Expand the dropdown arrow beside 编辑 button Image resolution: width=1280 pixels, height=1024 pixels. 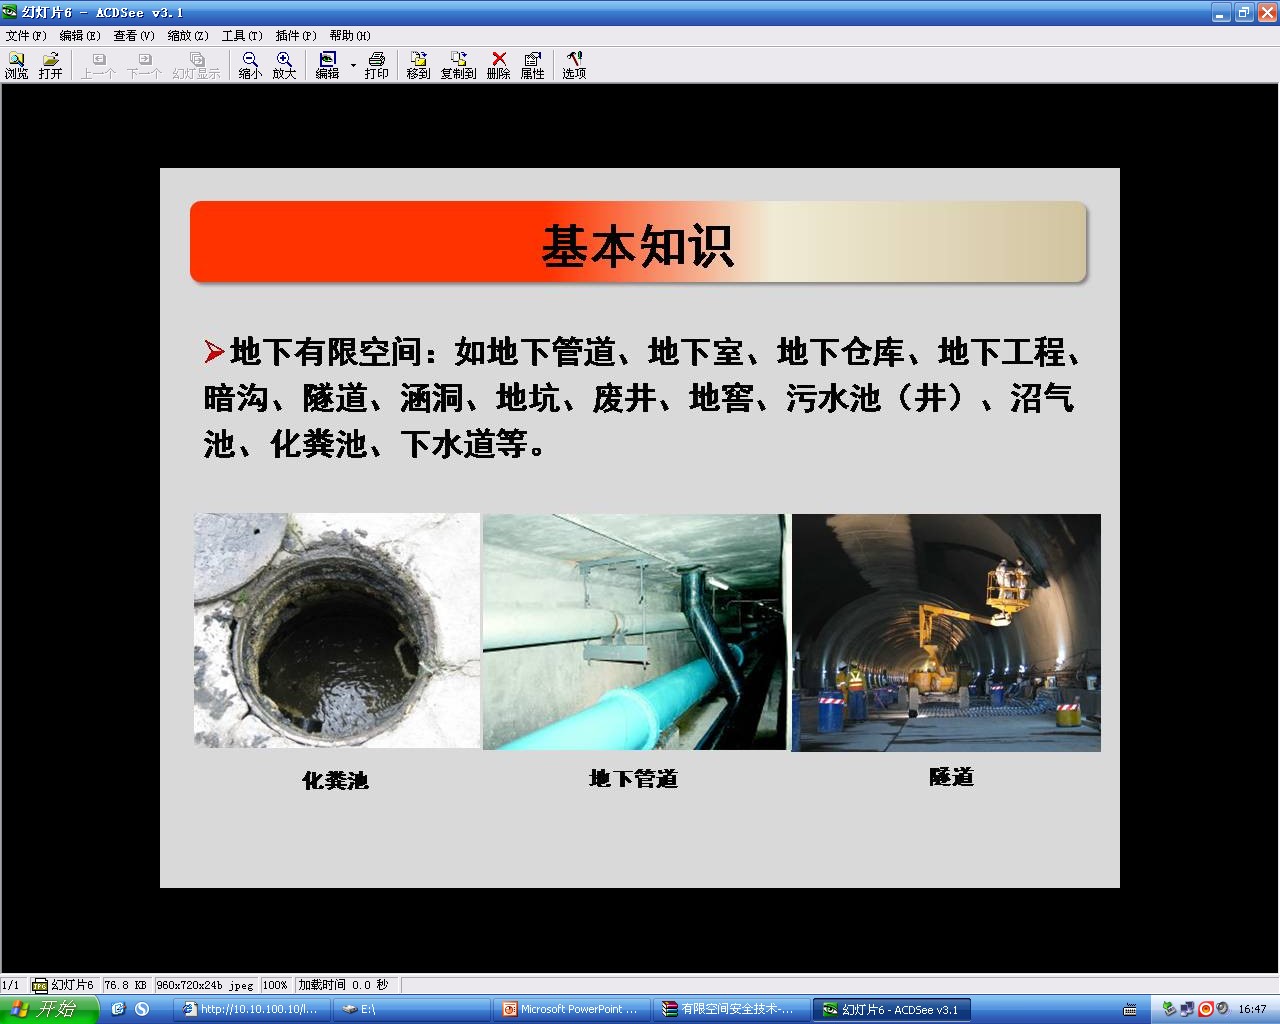pyautogui.click(x=353, y=66)
